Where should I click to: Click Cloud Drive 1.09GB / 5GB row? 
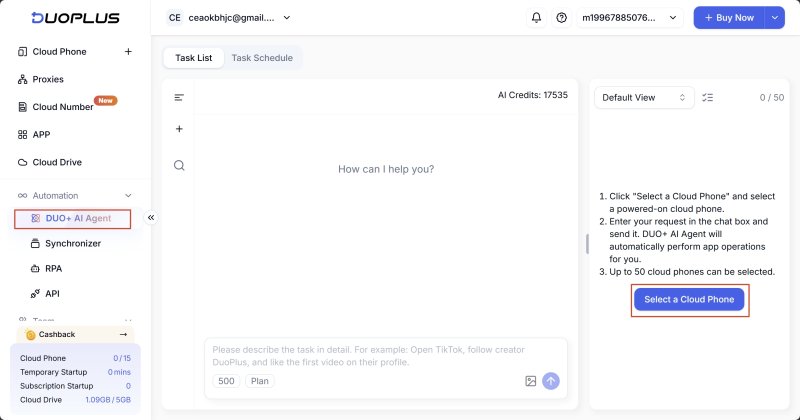pos(75,400)
